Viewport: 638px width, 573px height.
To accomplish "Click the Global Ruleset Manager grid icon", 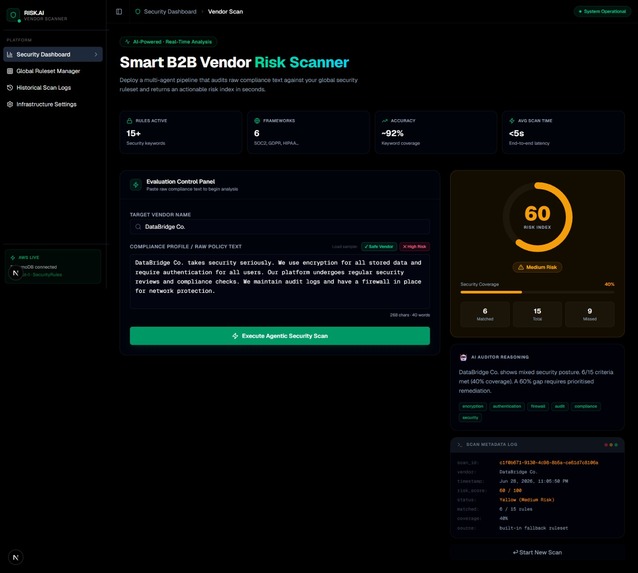I will (10, 71).
